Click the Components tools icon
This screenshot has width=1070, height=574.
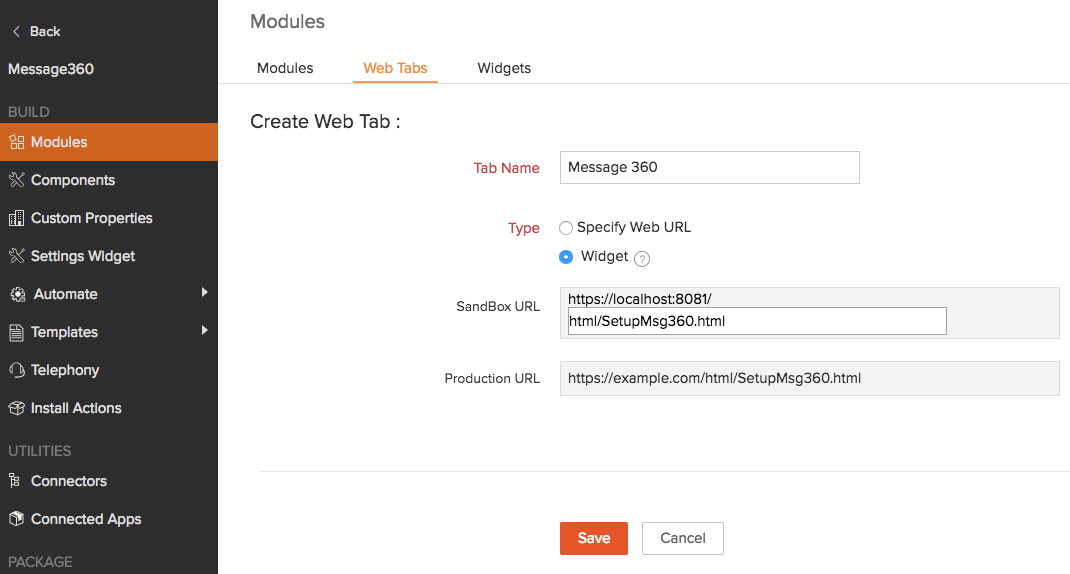click(16, 180)
